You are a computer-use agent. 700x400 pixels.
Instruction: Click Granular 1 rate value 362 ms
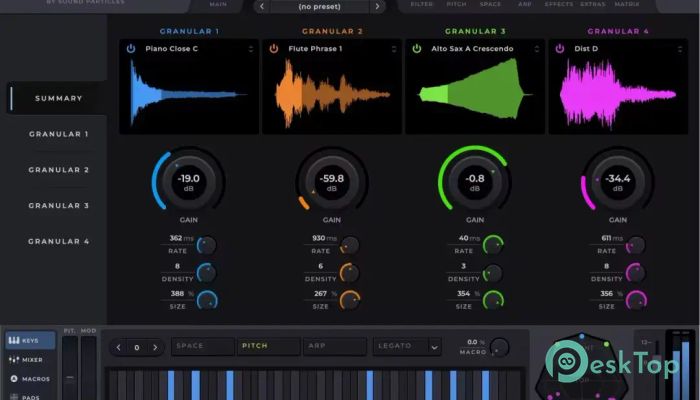point(182,238)
